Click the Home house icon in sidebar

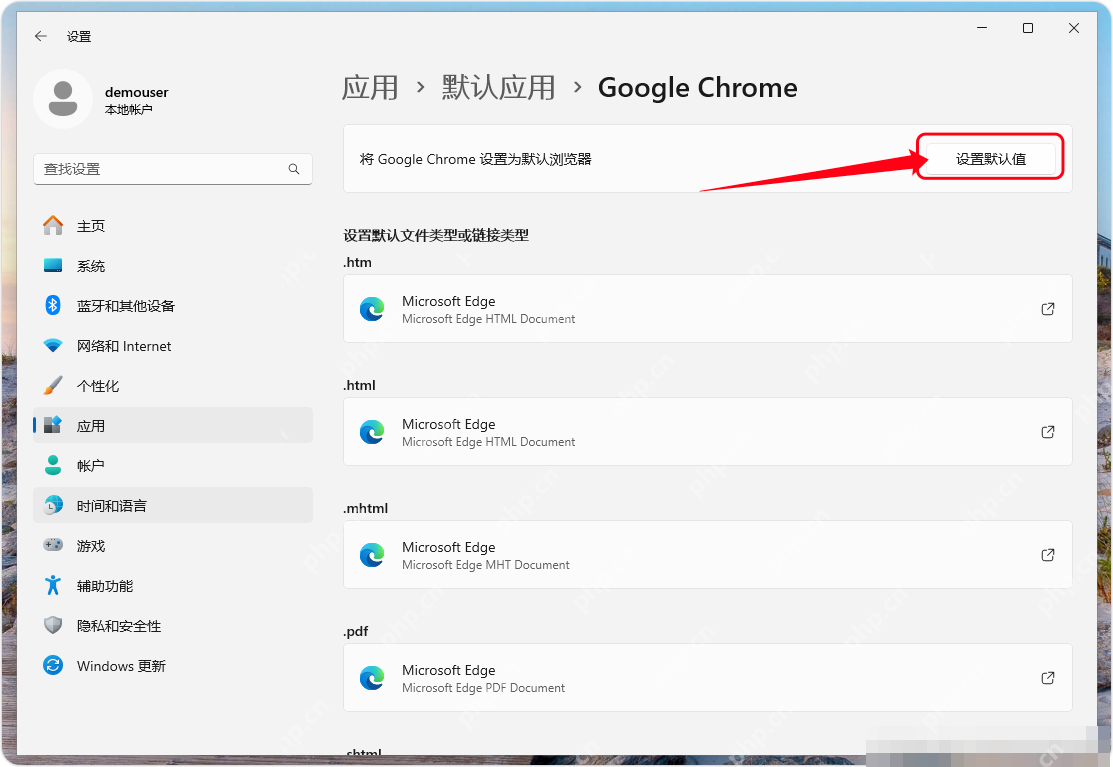coord(53,226)
